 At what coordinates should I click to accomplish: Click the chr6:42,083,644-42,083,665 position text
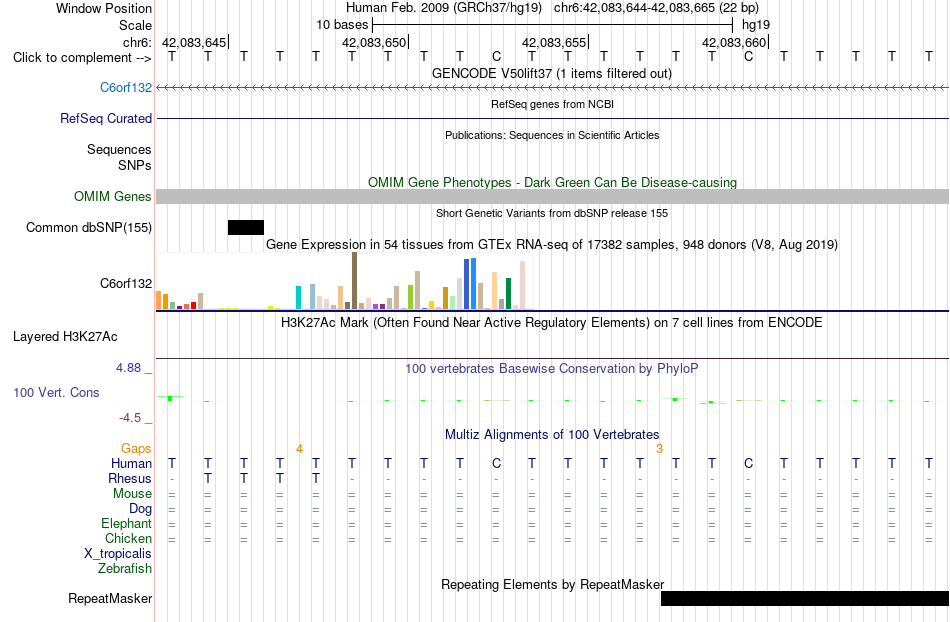[656, 8]
